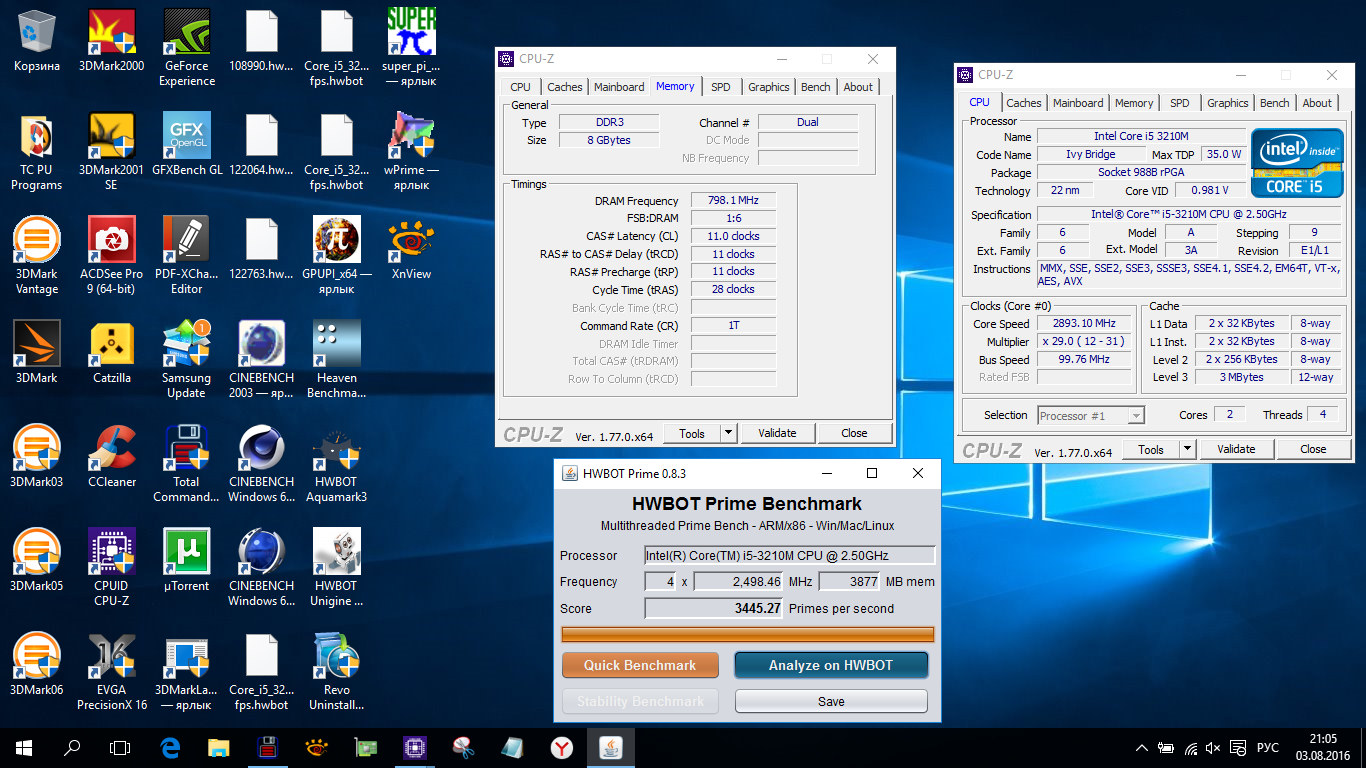This screenshot has width=1366, height=768.
Task: Open the GFXBench GL desktop icon
Action: point(187,144)
